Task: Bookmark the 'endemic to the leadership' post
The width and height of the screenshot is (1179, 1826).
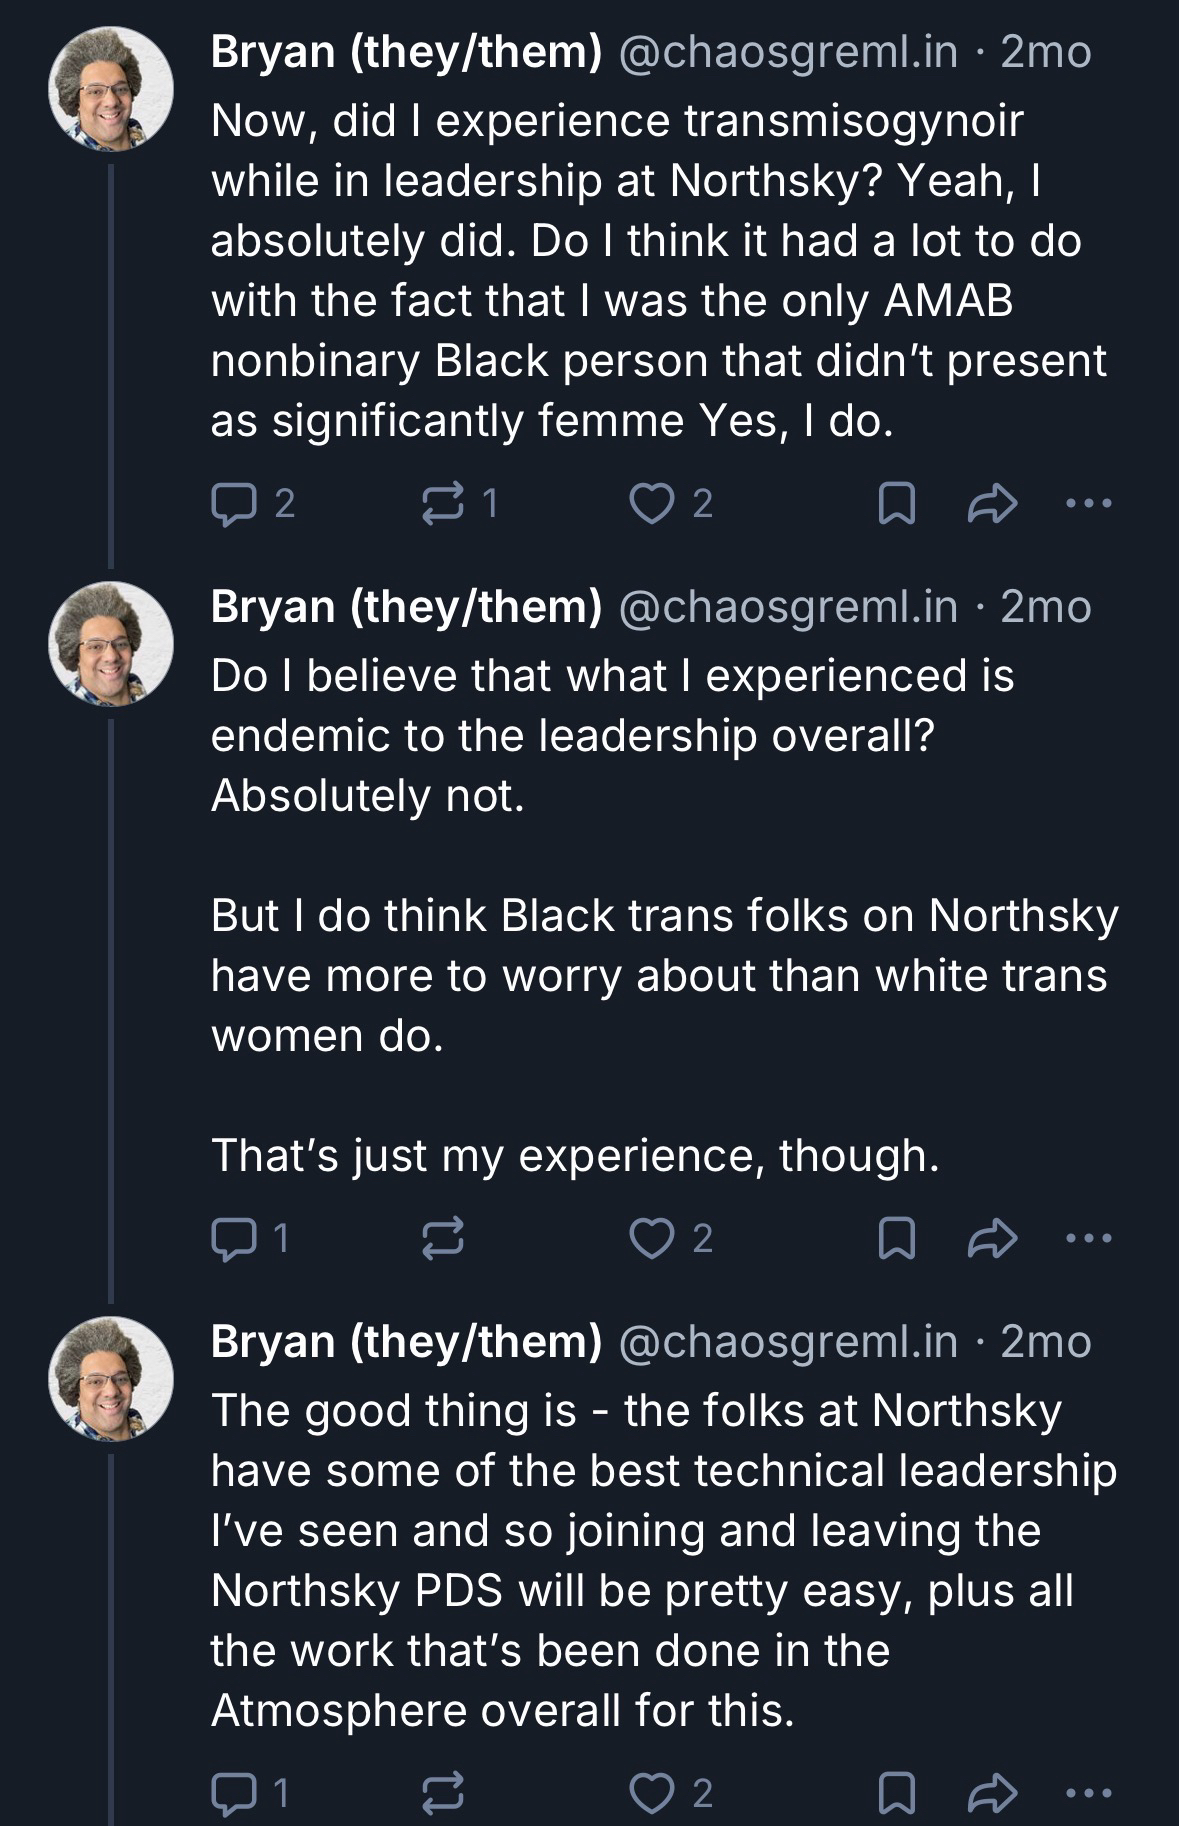Action: click(896, 1239)
